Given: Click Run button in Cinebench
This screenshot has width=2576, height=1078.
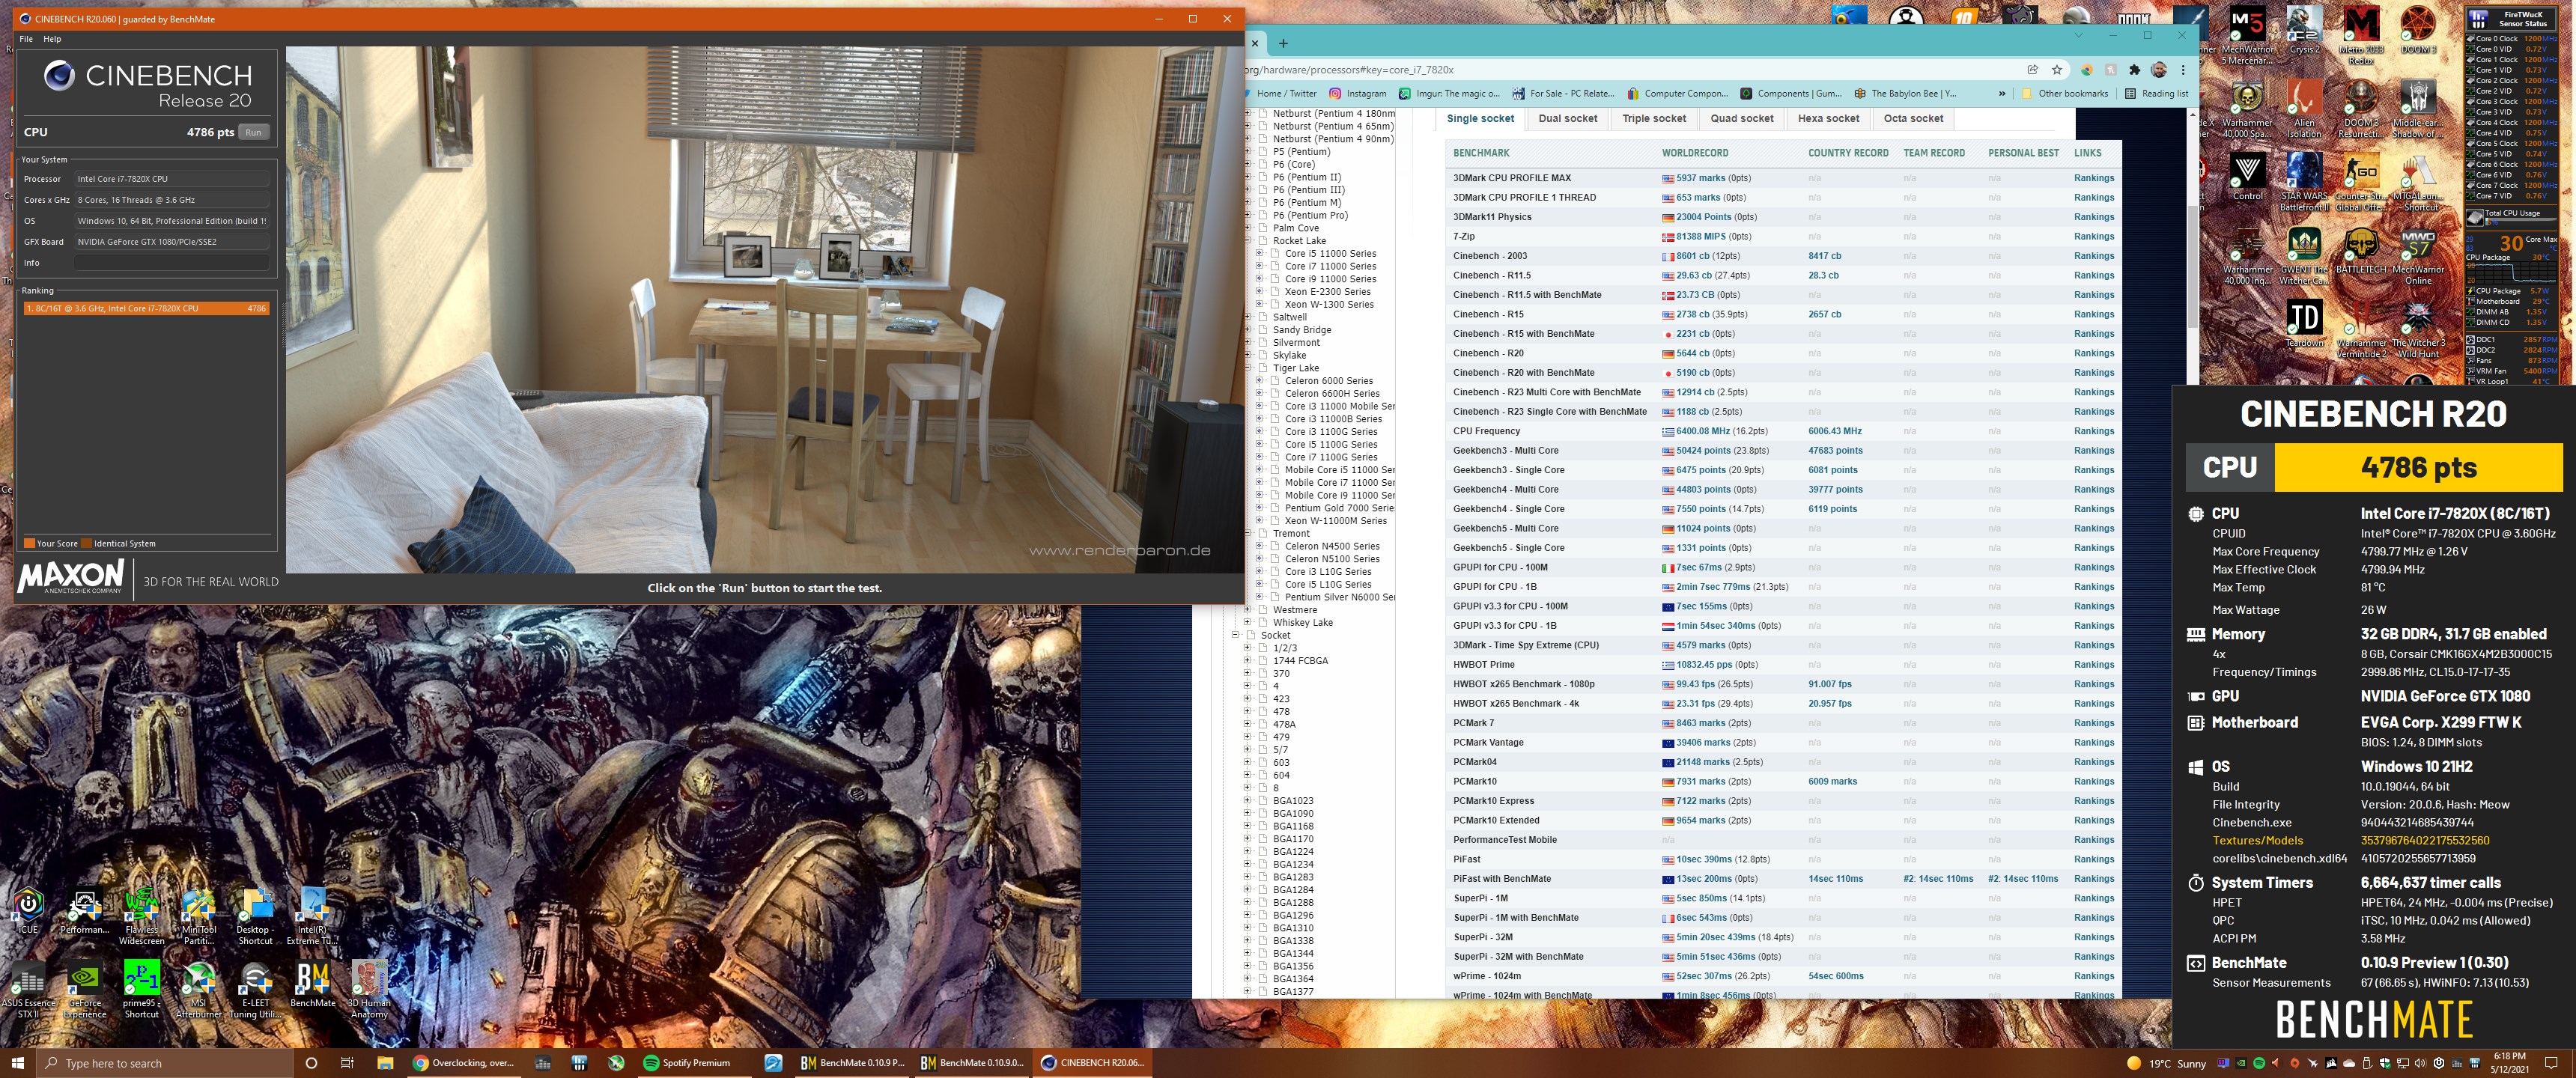Looking at the screenshot, I should (253, 132).
